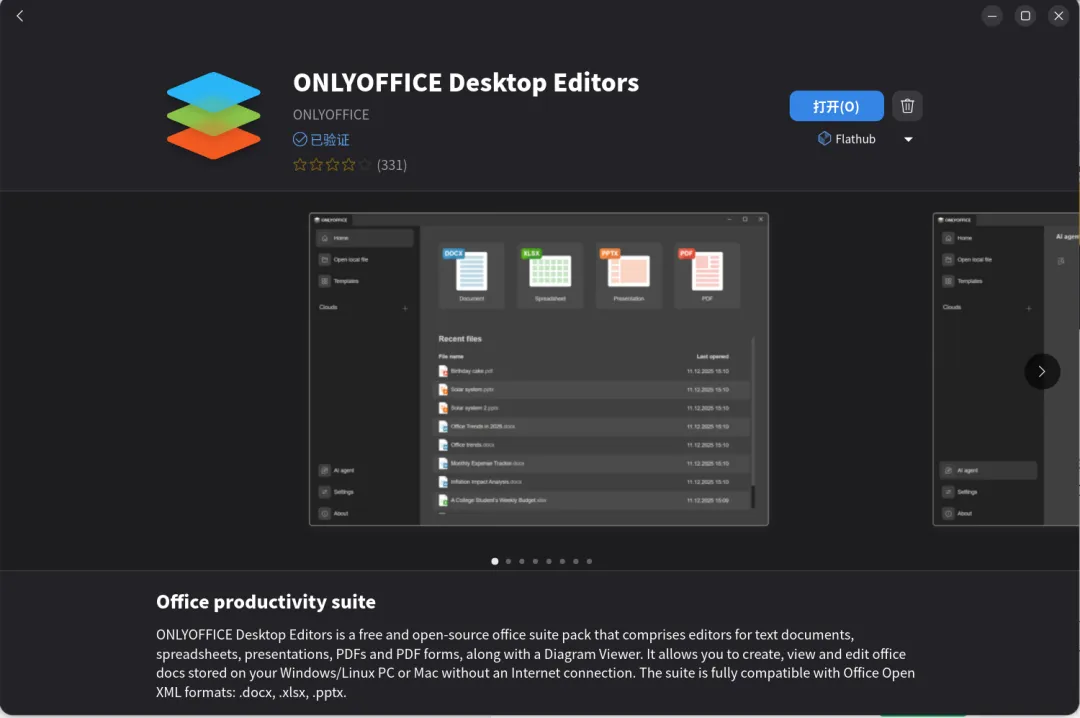This screenshot has height=718, width=1080.
Task: Click AI agent in the second screenshot
Action: click(988, 470)
